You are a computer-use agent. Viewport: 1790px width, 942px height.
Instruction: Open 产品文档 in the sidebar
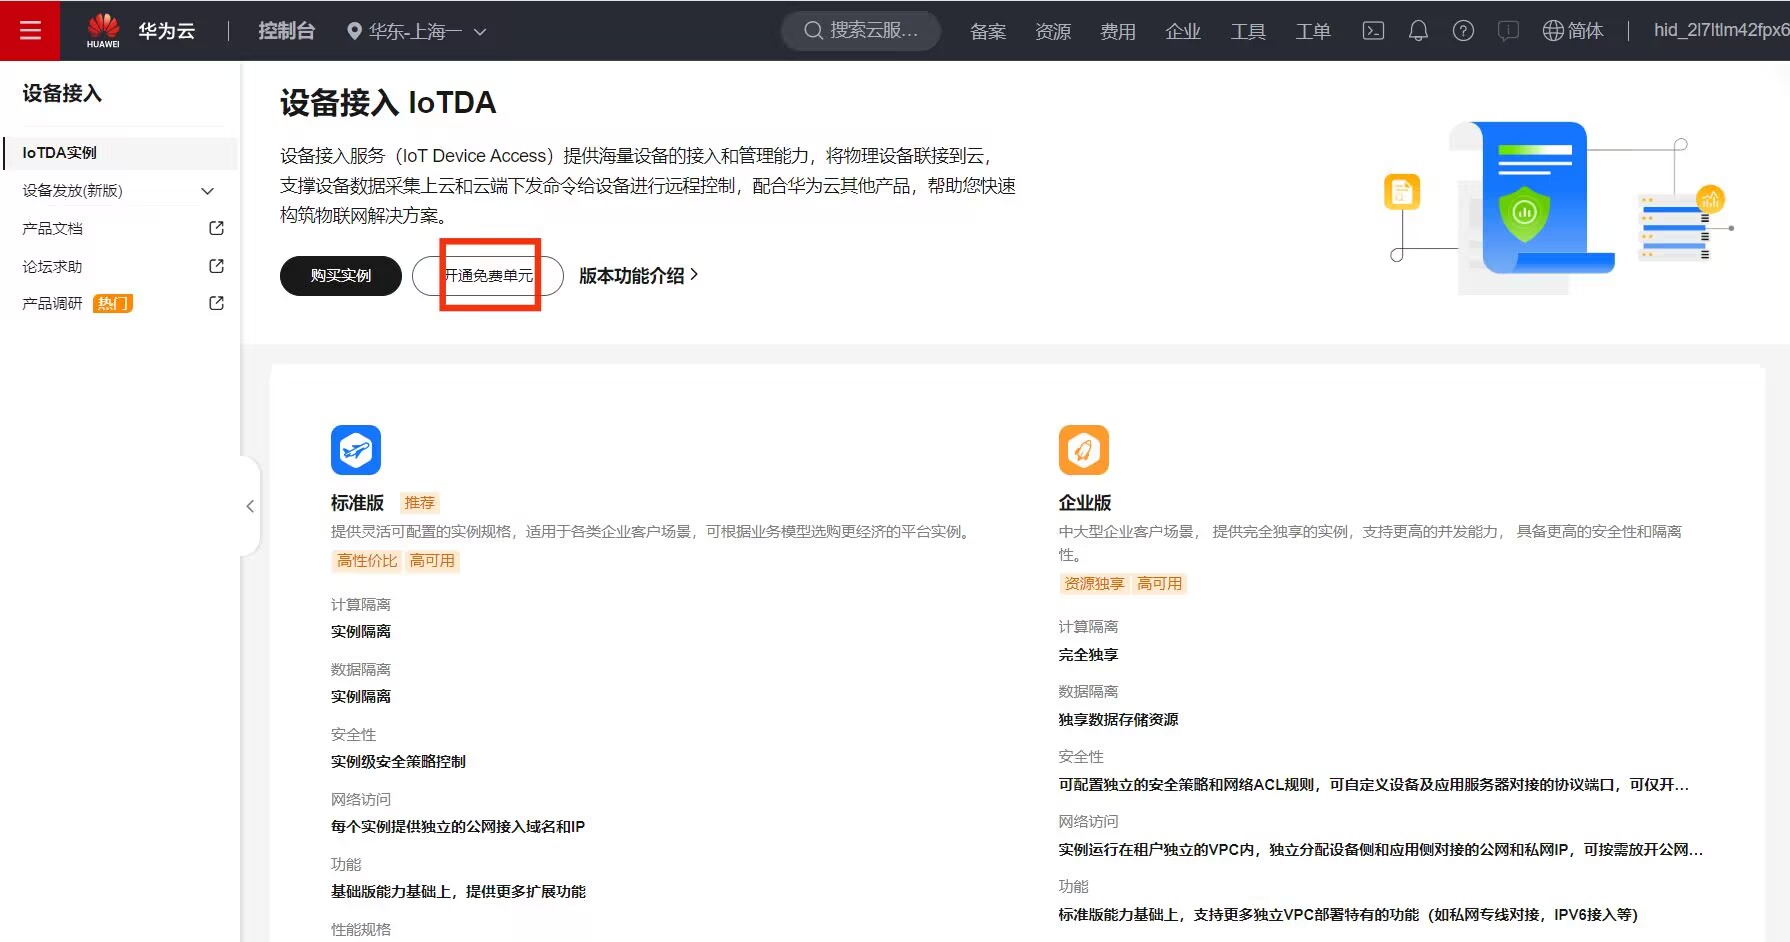point(52,228)
